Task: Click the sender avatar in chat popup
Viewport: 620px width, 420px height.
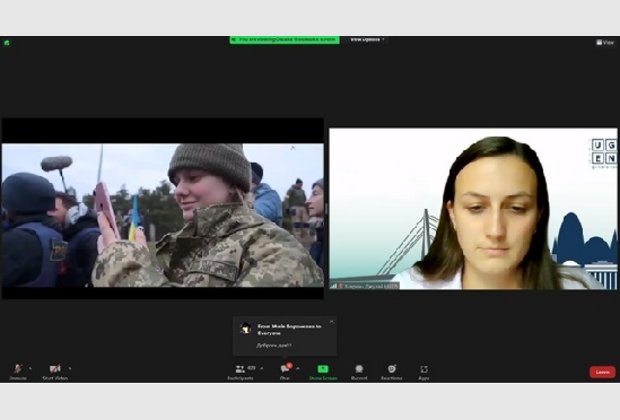Action: point(246,328)
